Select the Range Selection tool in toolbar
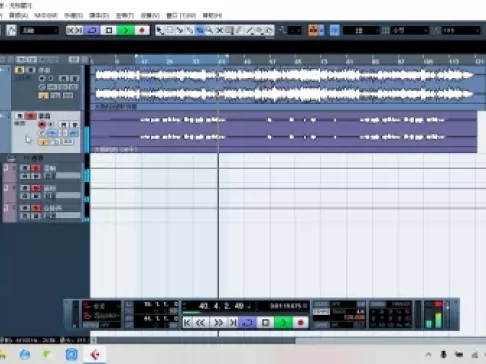Viewport: 486px width, 364px height. [170, 30]
